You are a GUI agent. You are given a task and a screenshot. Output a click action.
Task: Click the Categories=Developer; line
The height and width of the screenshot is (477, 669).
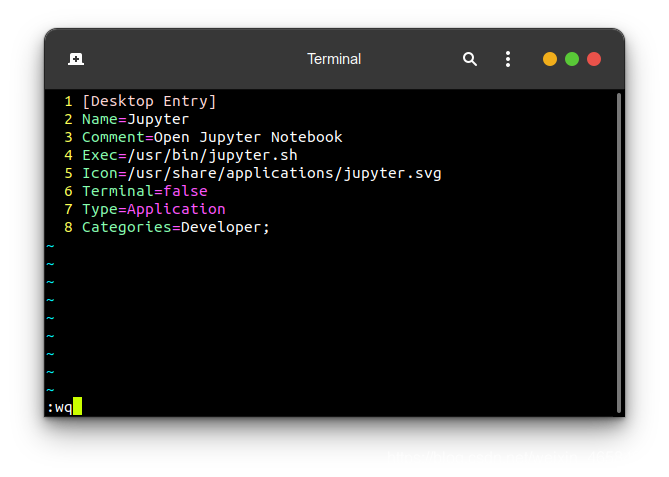(176, 227)
